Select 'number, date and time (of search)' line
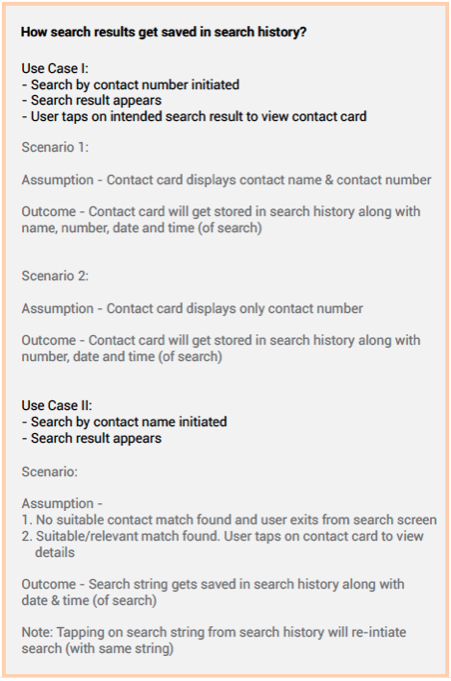Screen dimensions: 451x681 pos(122,357)
